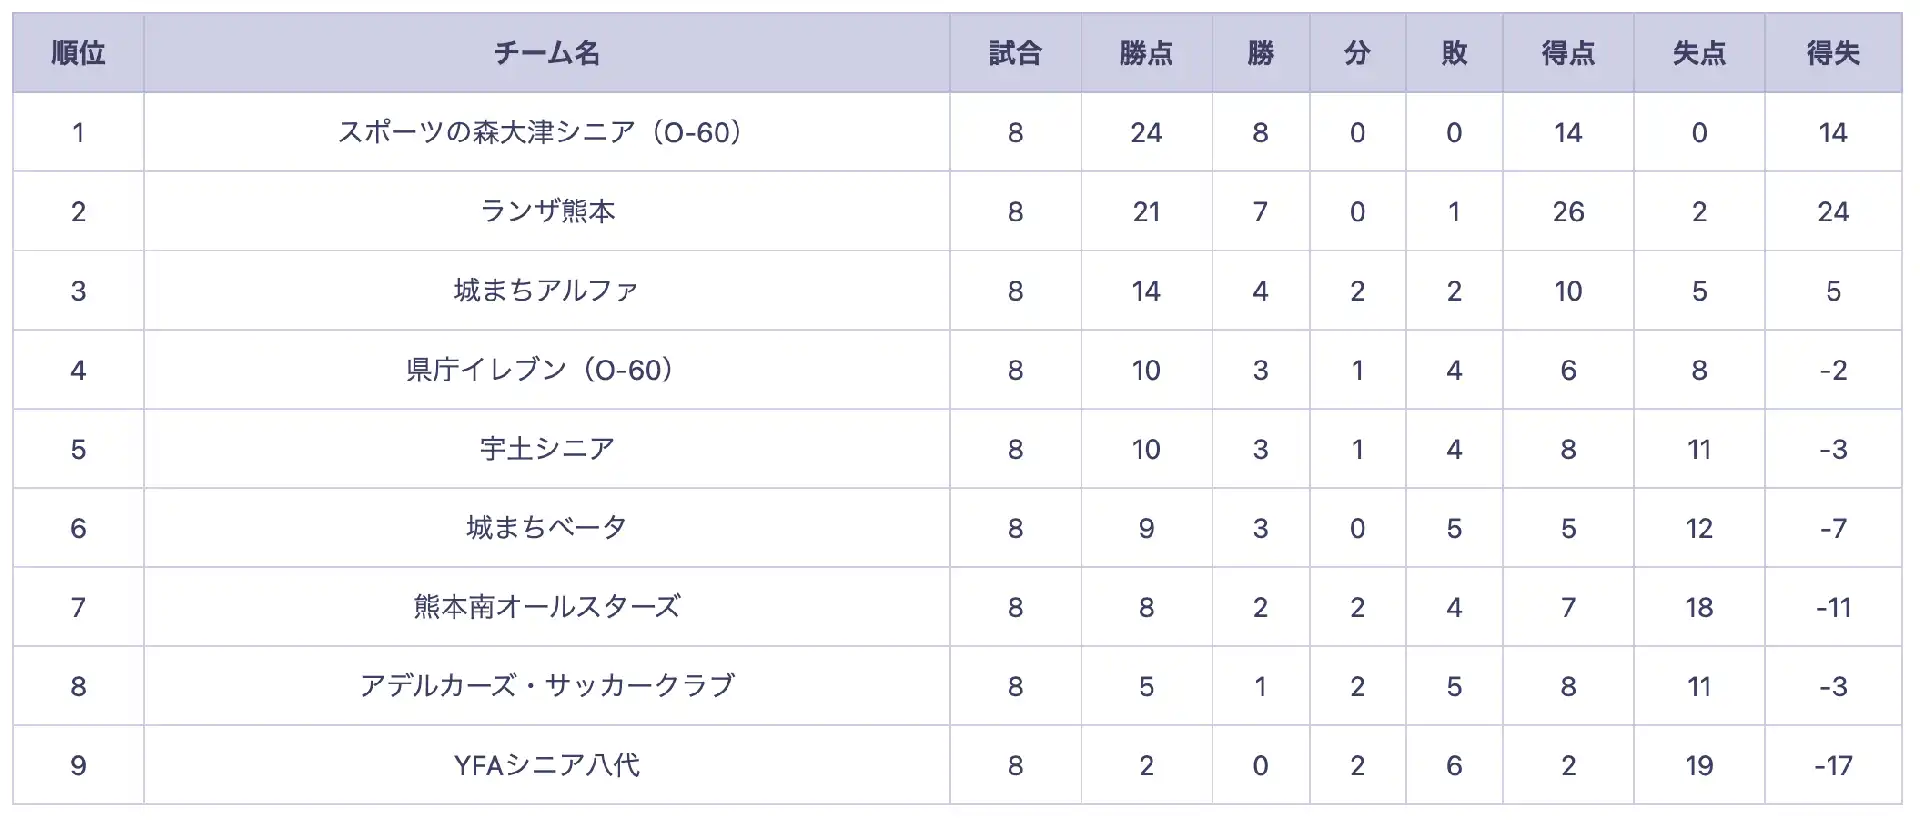Click the 勝点 column header
The width and height of the screenshot is (1920, 824).
click(x=1146, y=53)
